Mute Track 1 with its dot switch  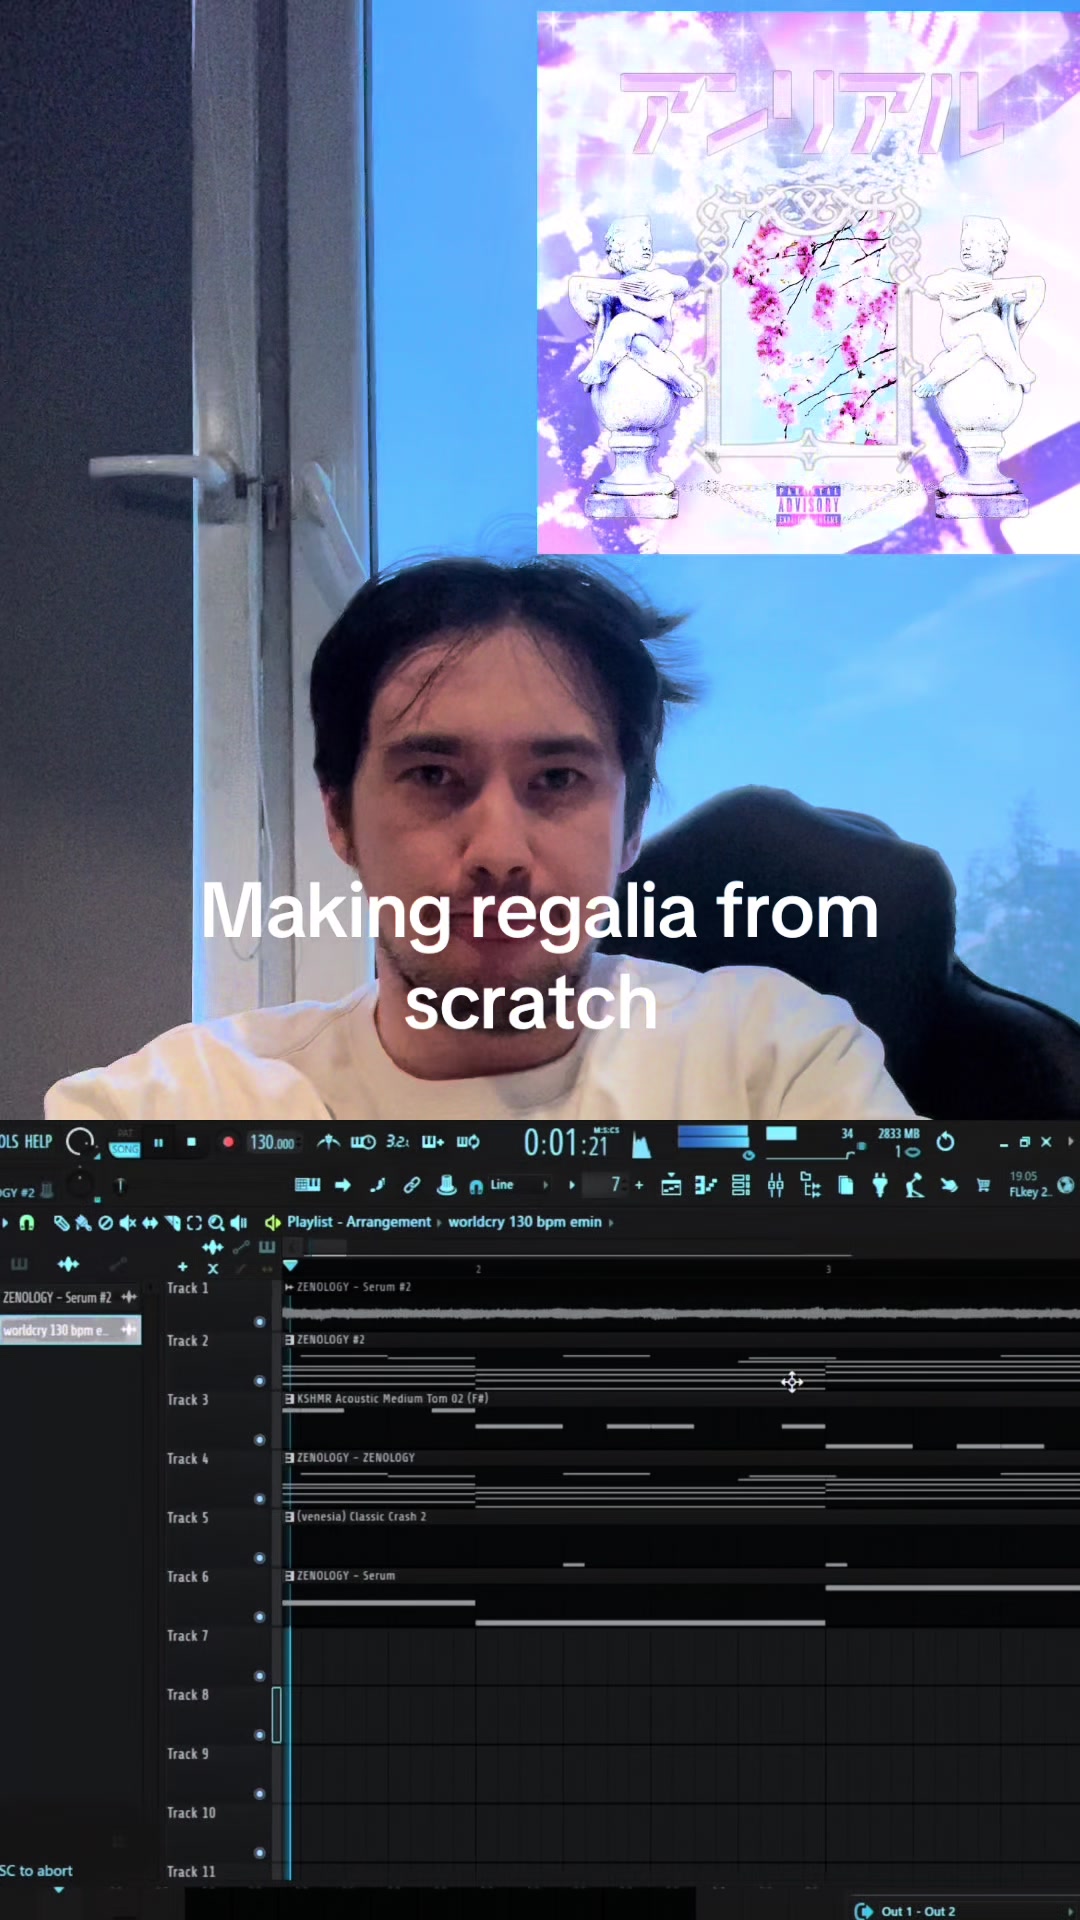[x=260, y=1322]
